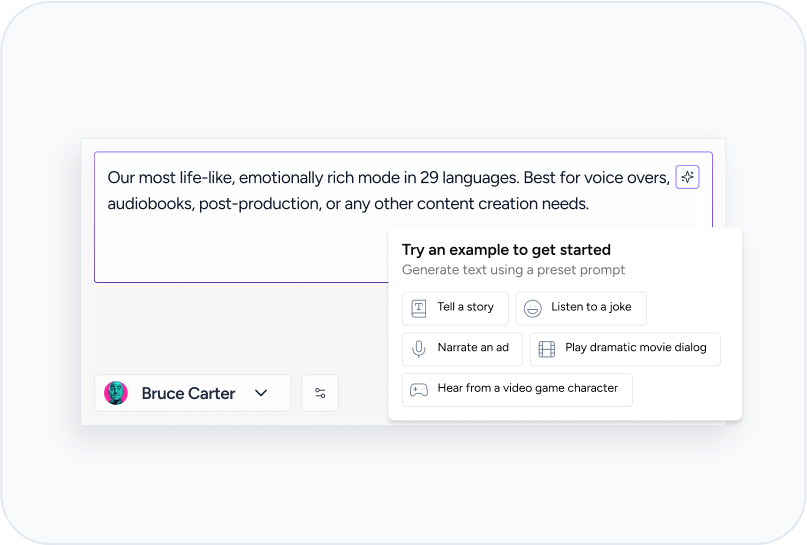Screen dimensions: 807x545
Task: Click the laughing face joke icon
Action: coord(533,309)
